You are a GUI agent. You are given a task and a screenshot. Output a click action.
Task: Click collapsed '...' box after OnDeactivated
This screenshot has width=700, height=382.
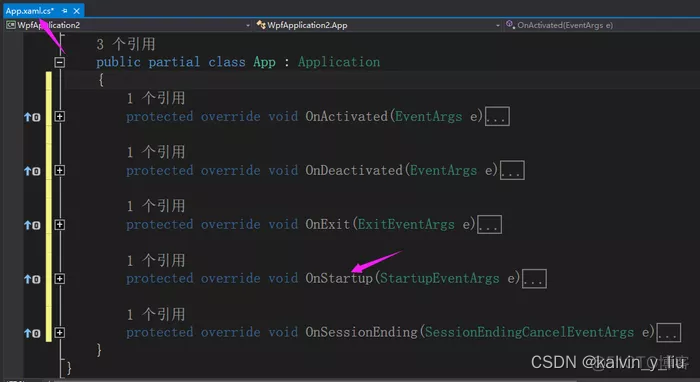[x=512, y=170]
